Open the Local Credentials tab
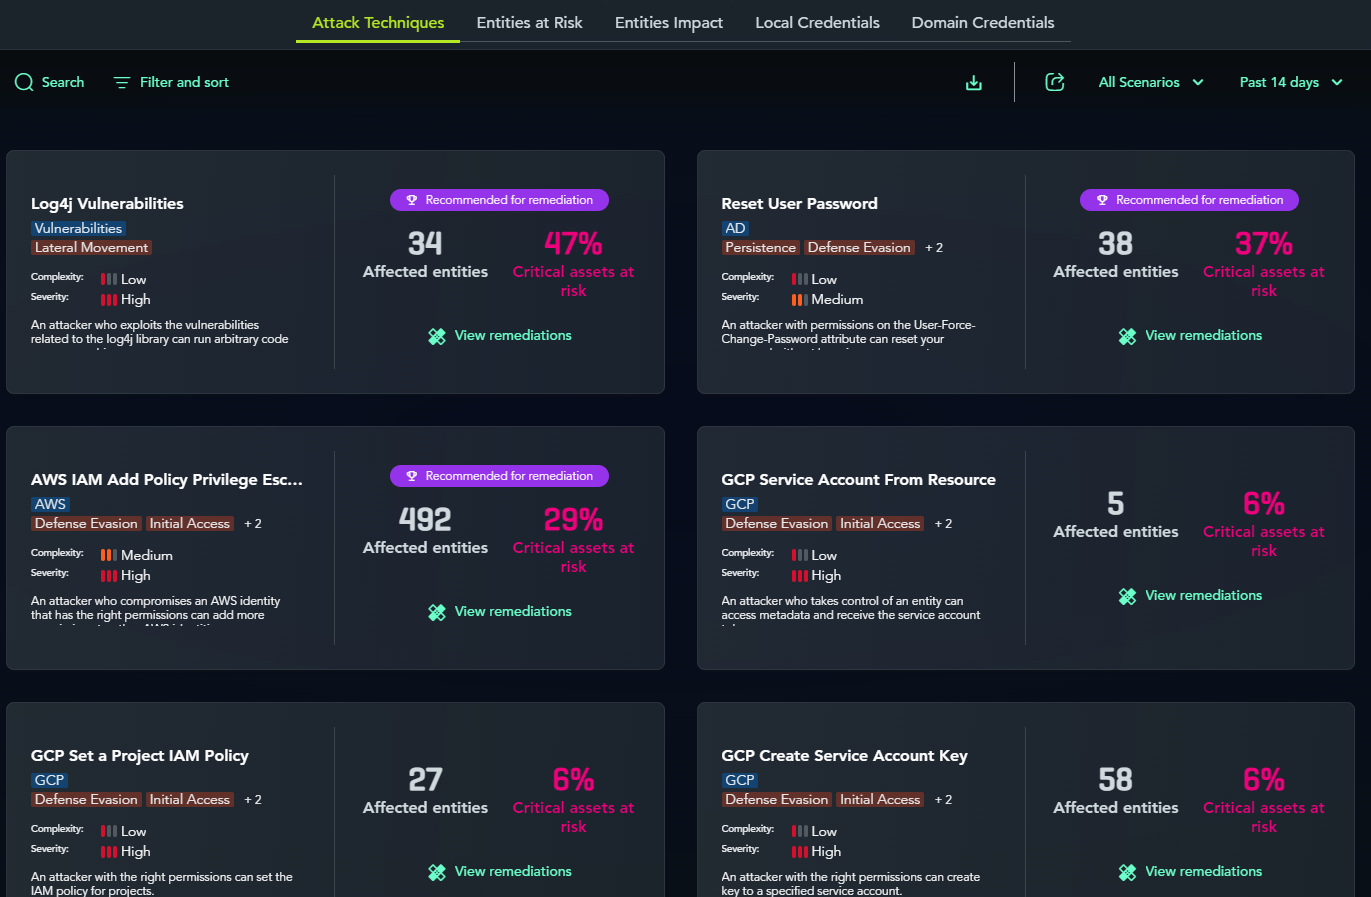1371x897 pixels. pyautogui.click(x=817, y=22)
